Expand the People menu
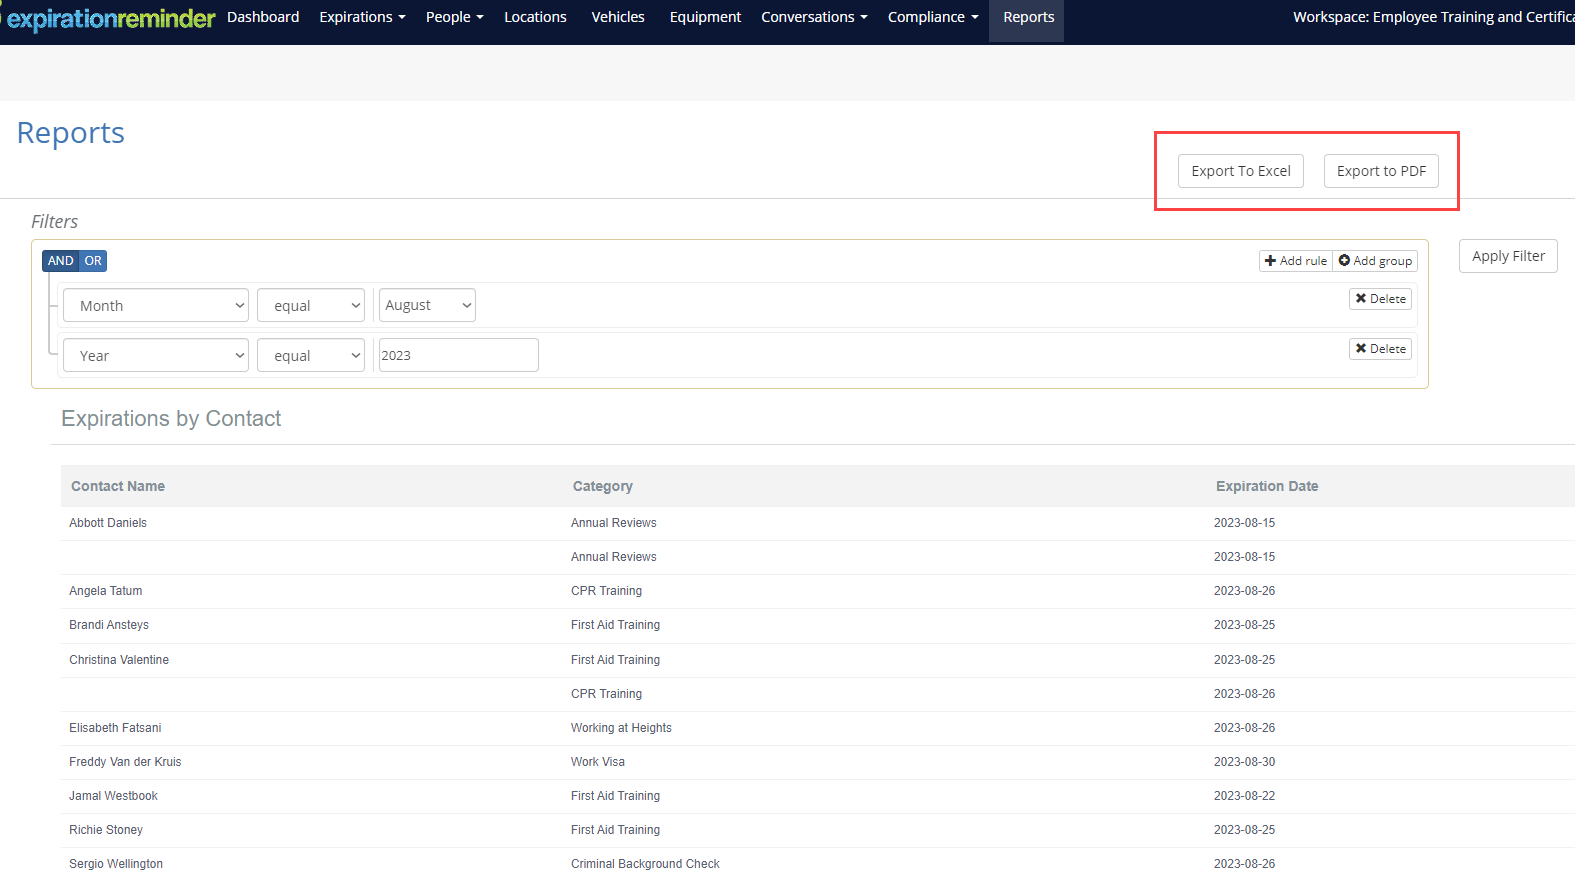Screen dimensions: 1575x874 pos(454,17)
